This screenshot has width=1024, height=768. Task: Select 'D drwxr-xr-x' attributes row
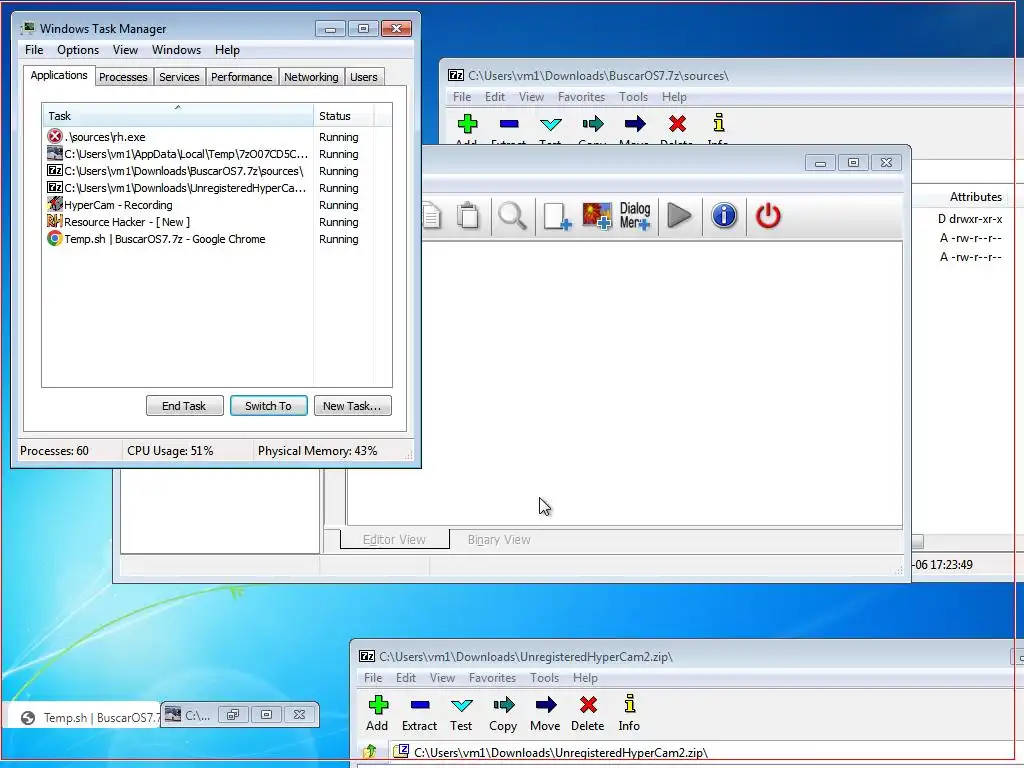click(970, 219)
